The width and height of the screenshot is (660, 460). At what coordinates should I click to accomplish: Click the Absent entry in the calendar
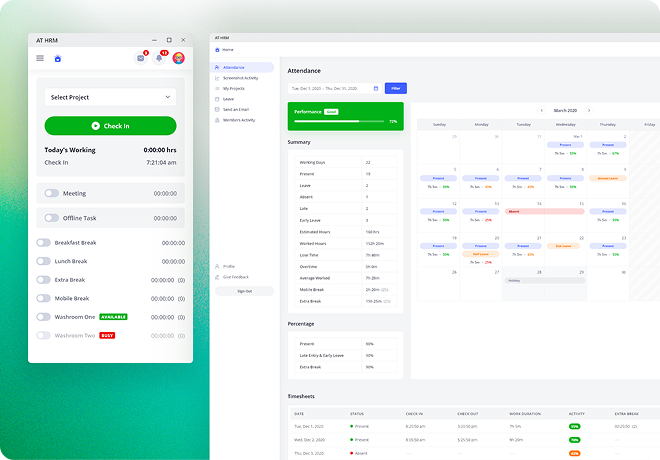pos(545,211)
